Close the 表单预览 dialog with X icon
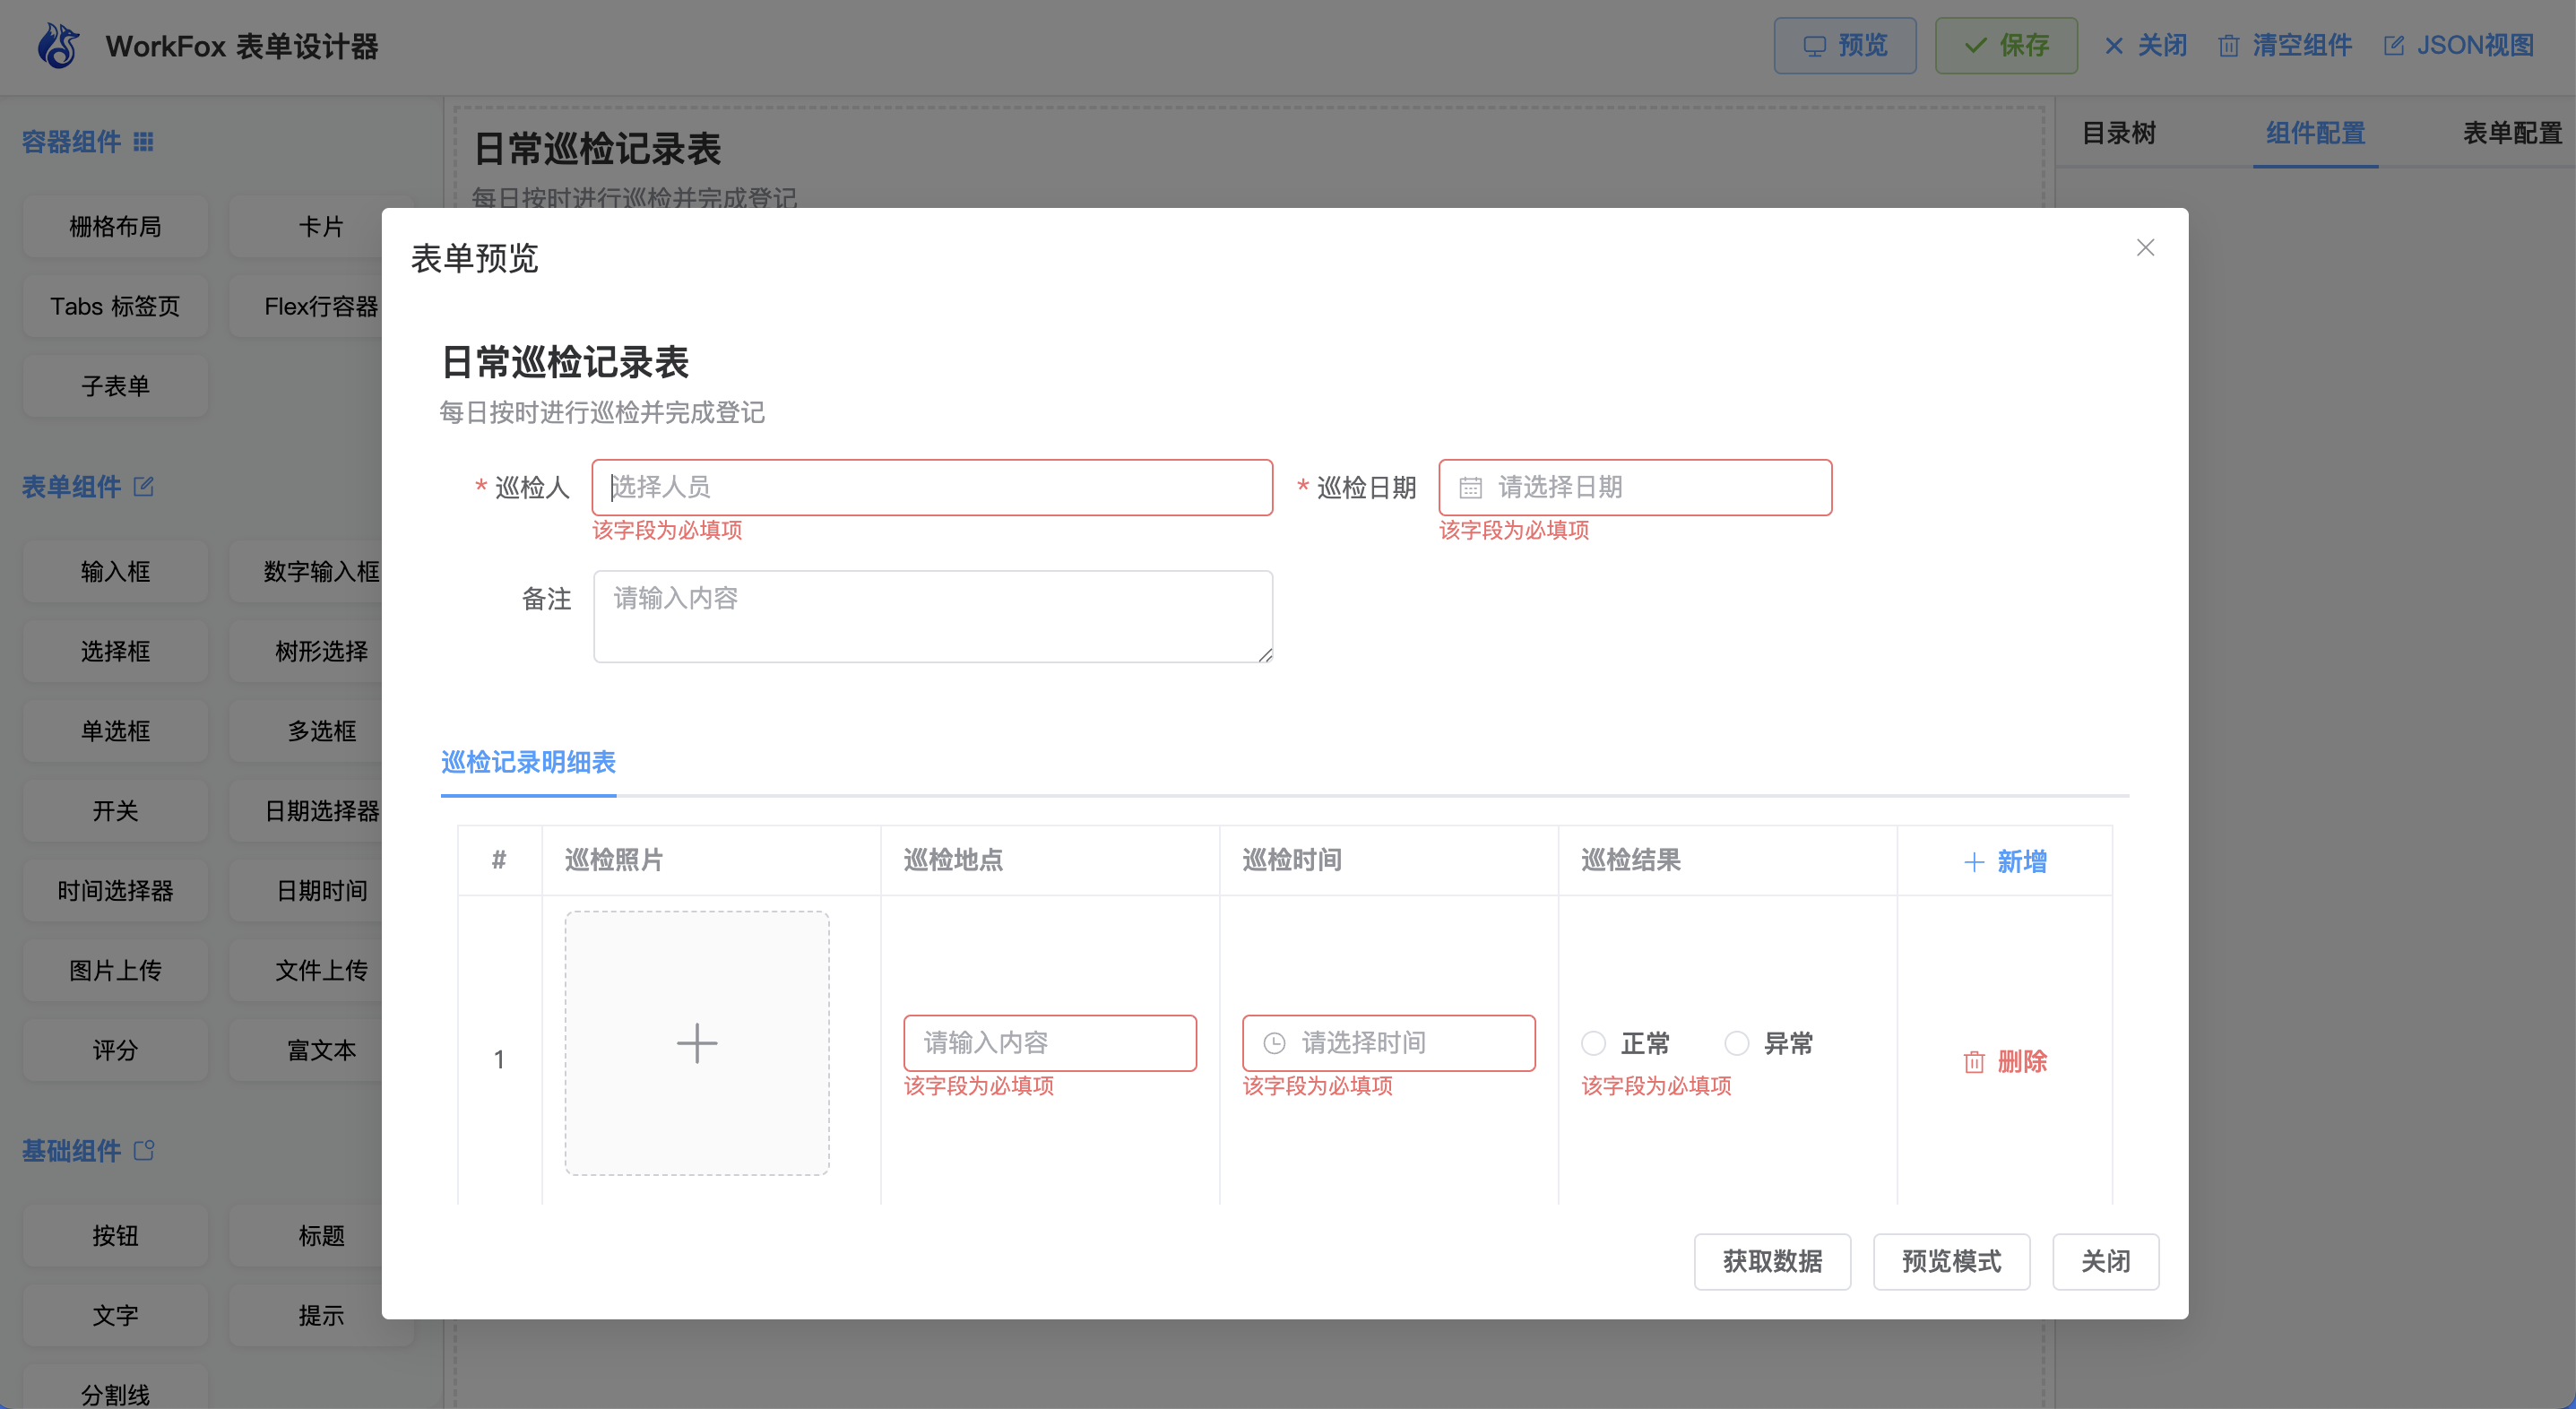Image resolution: width=2576 pixels, height=1409 pixels. coord(2145,248)
